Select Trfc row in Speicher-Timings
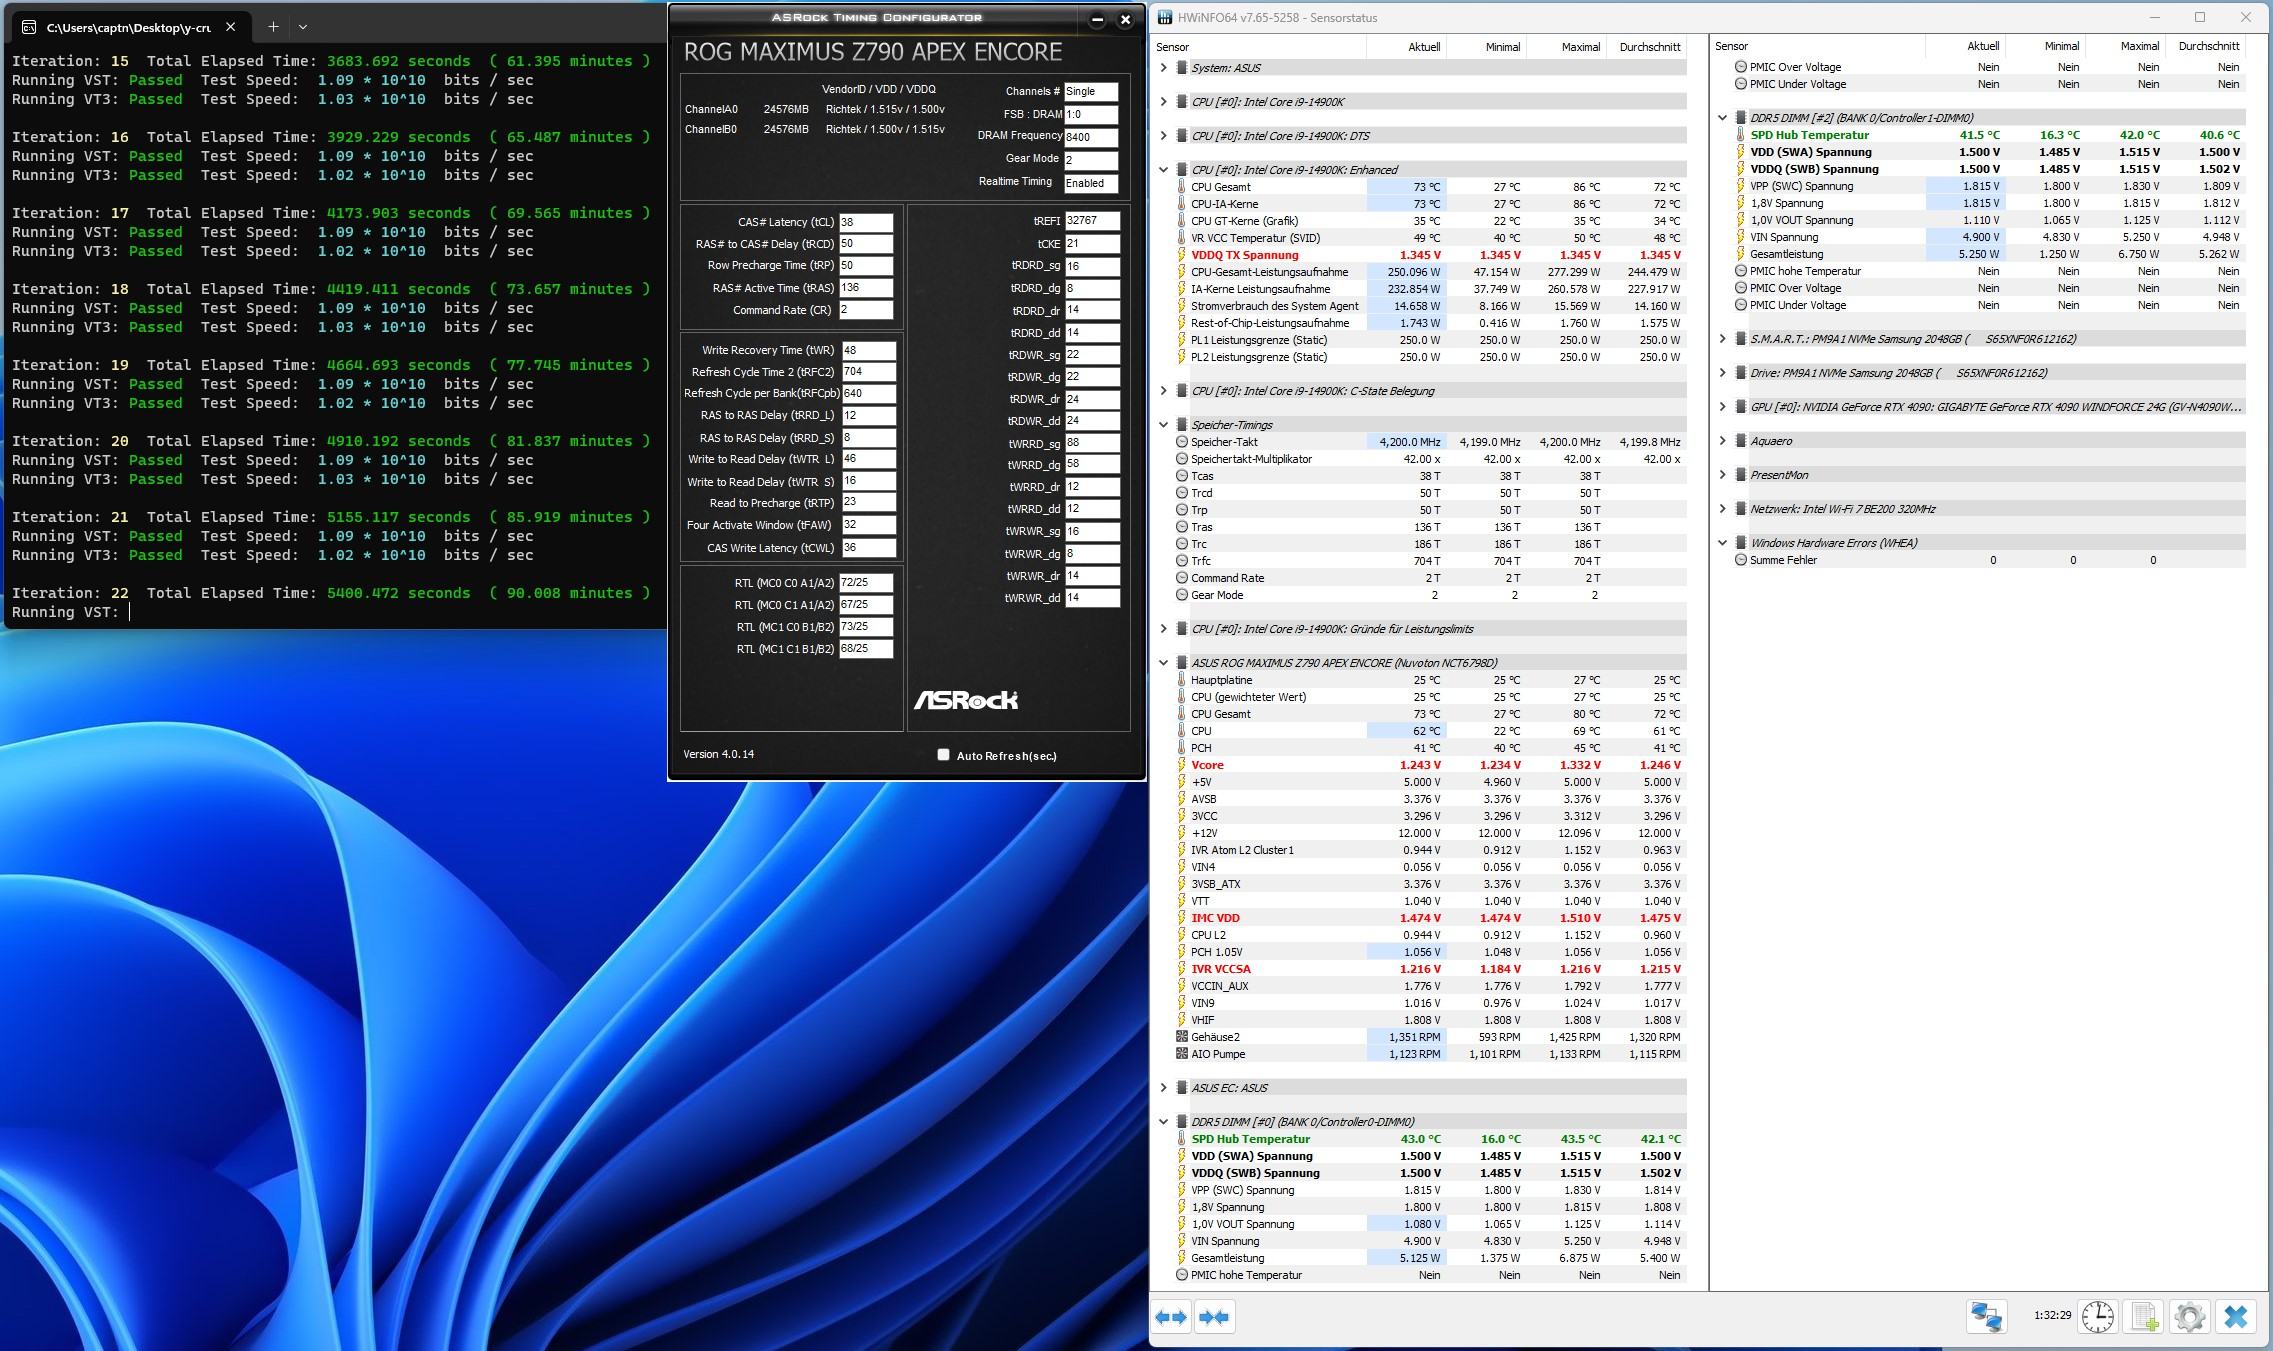 (x=1430, y=561)
